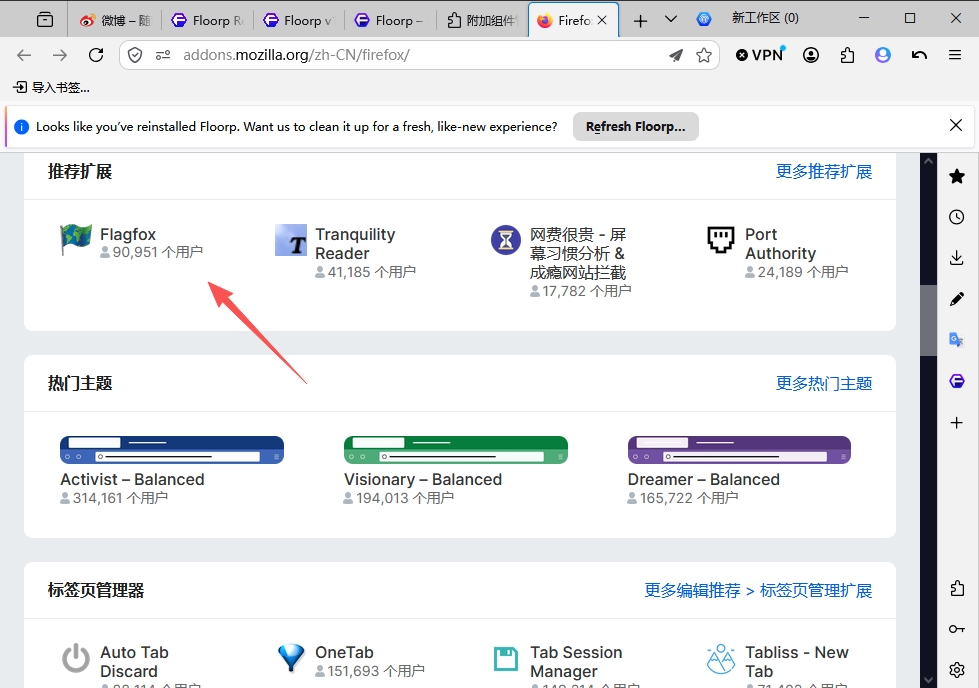Image resolution: width=979 pixels, height=688 pixels.
Task: Expand the list all tabs dropdown arrow
Action: 671,19
